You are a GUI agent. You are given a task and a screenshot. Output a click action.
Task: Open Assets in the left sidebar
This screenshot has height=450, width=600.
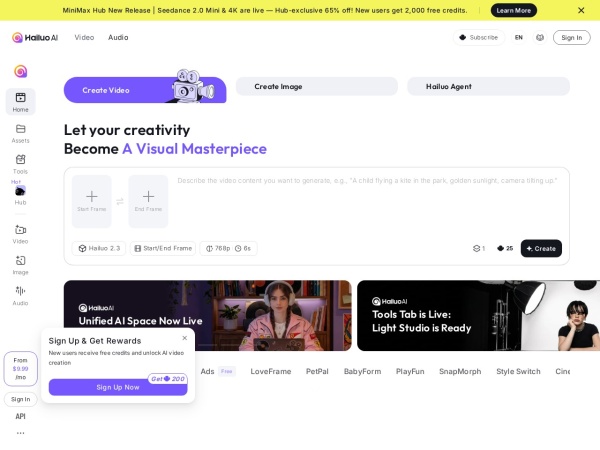20,134
